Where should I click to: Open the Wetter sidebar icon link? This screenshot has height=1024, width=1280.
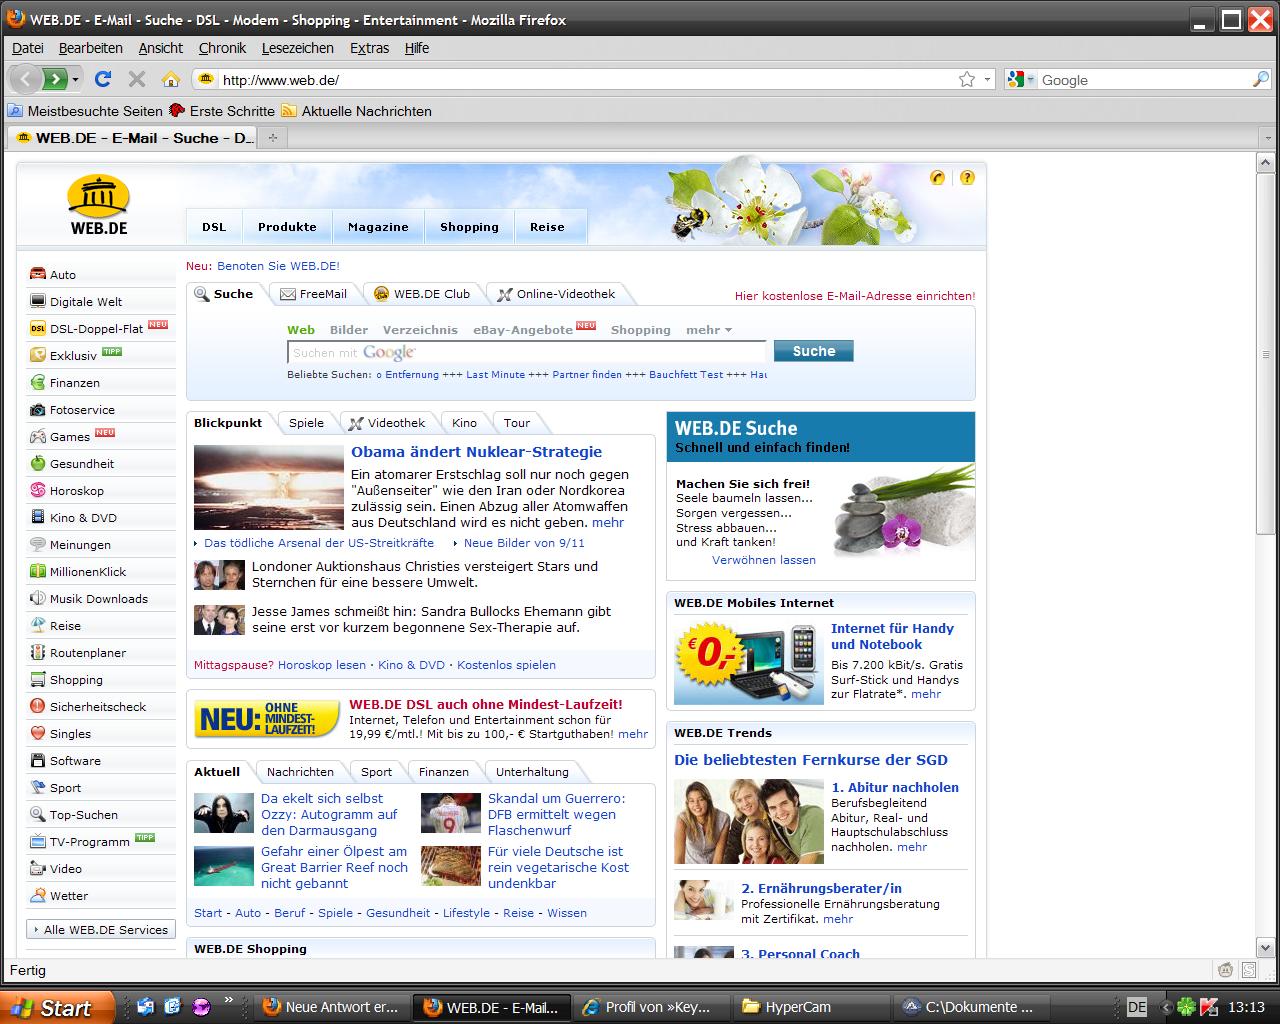click(x=38, y=895)
